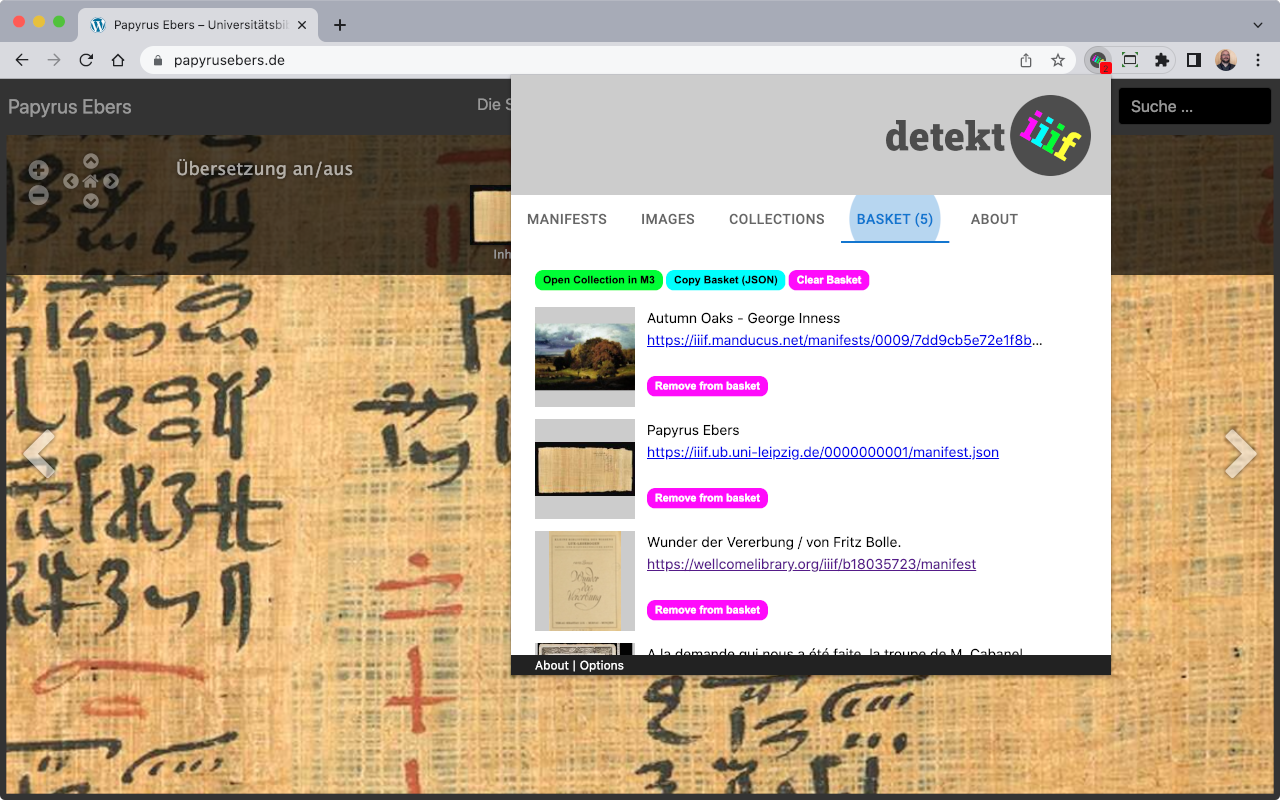Screen dimensions: 1280x800
Task: Click the Open Collection in M3 button
Action: [598, 280]
